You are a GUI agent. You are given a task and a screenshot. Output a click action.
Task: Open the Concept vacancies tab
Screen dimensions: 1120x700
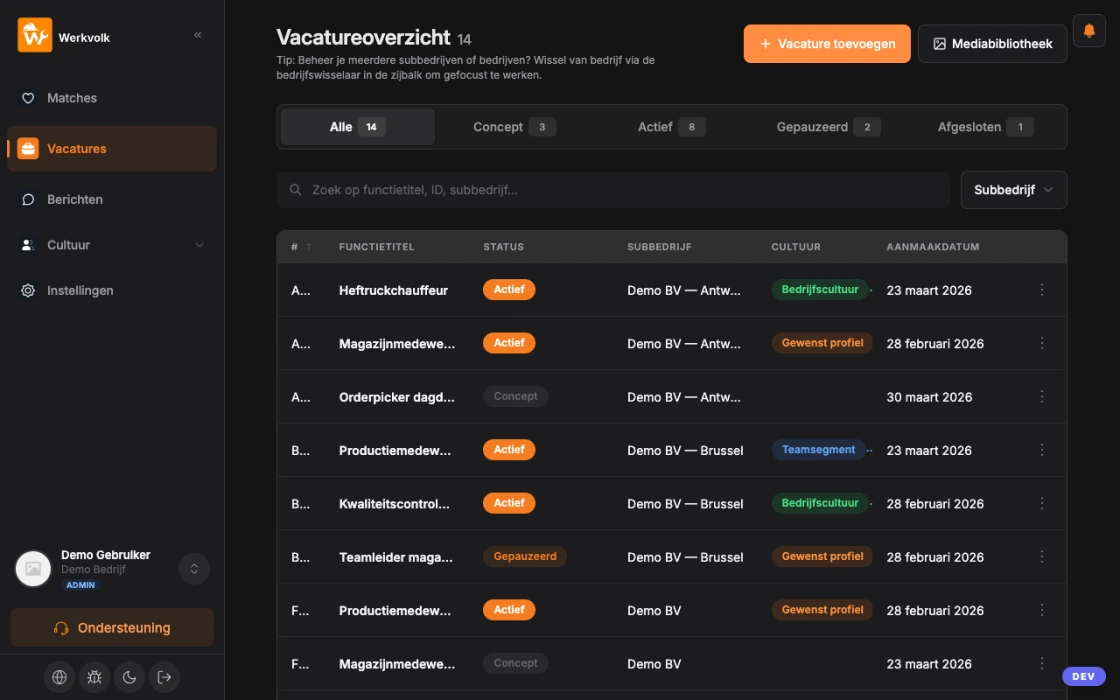point(512,126)
